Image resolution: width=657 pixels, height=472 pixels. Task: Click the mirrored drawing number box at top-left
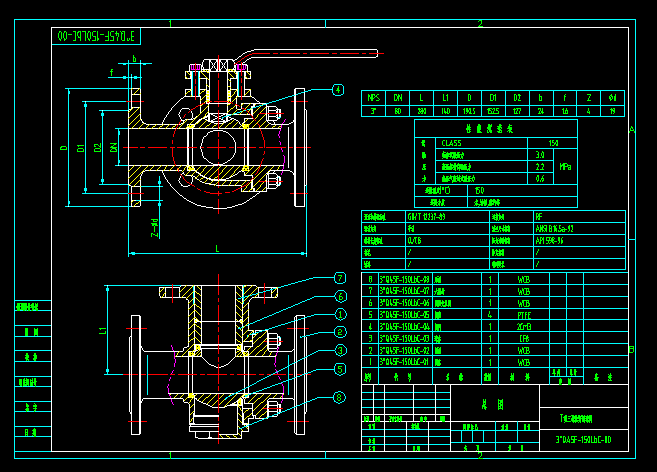pos(96,36)
